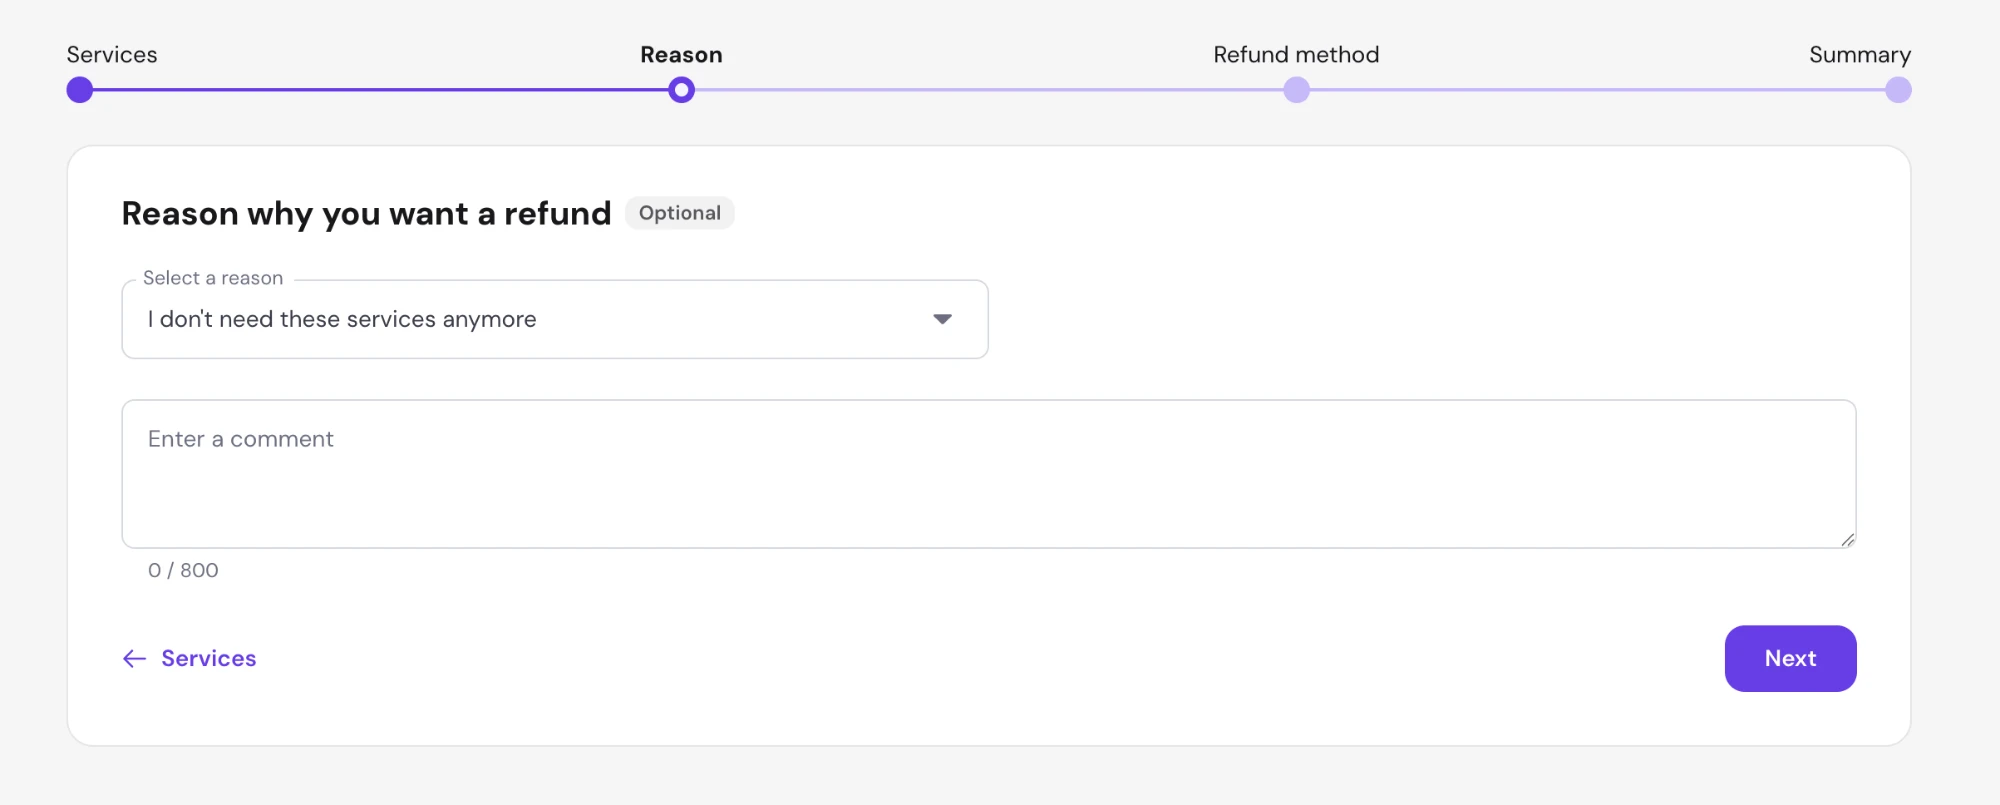Go back via the Services link

(189, 658)
